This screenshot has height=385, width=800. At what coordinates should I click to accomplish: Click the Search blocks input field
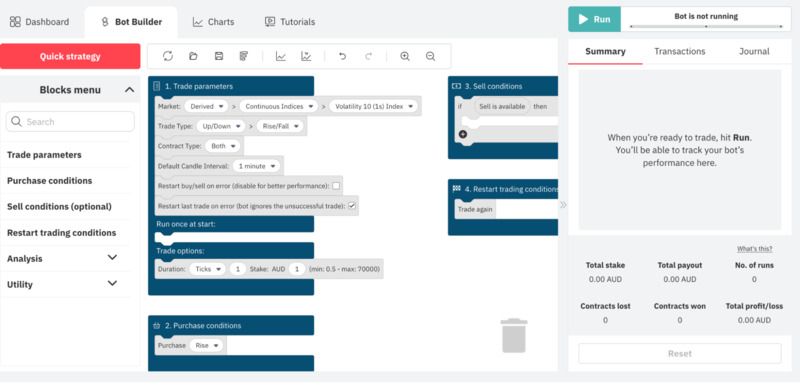pos(70,121)
